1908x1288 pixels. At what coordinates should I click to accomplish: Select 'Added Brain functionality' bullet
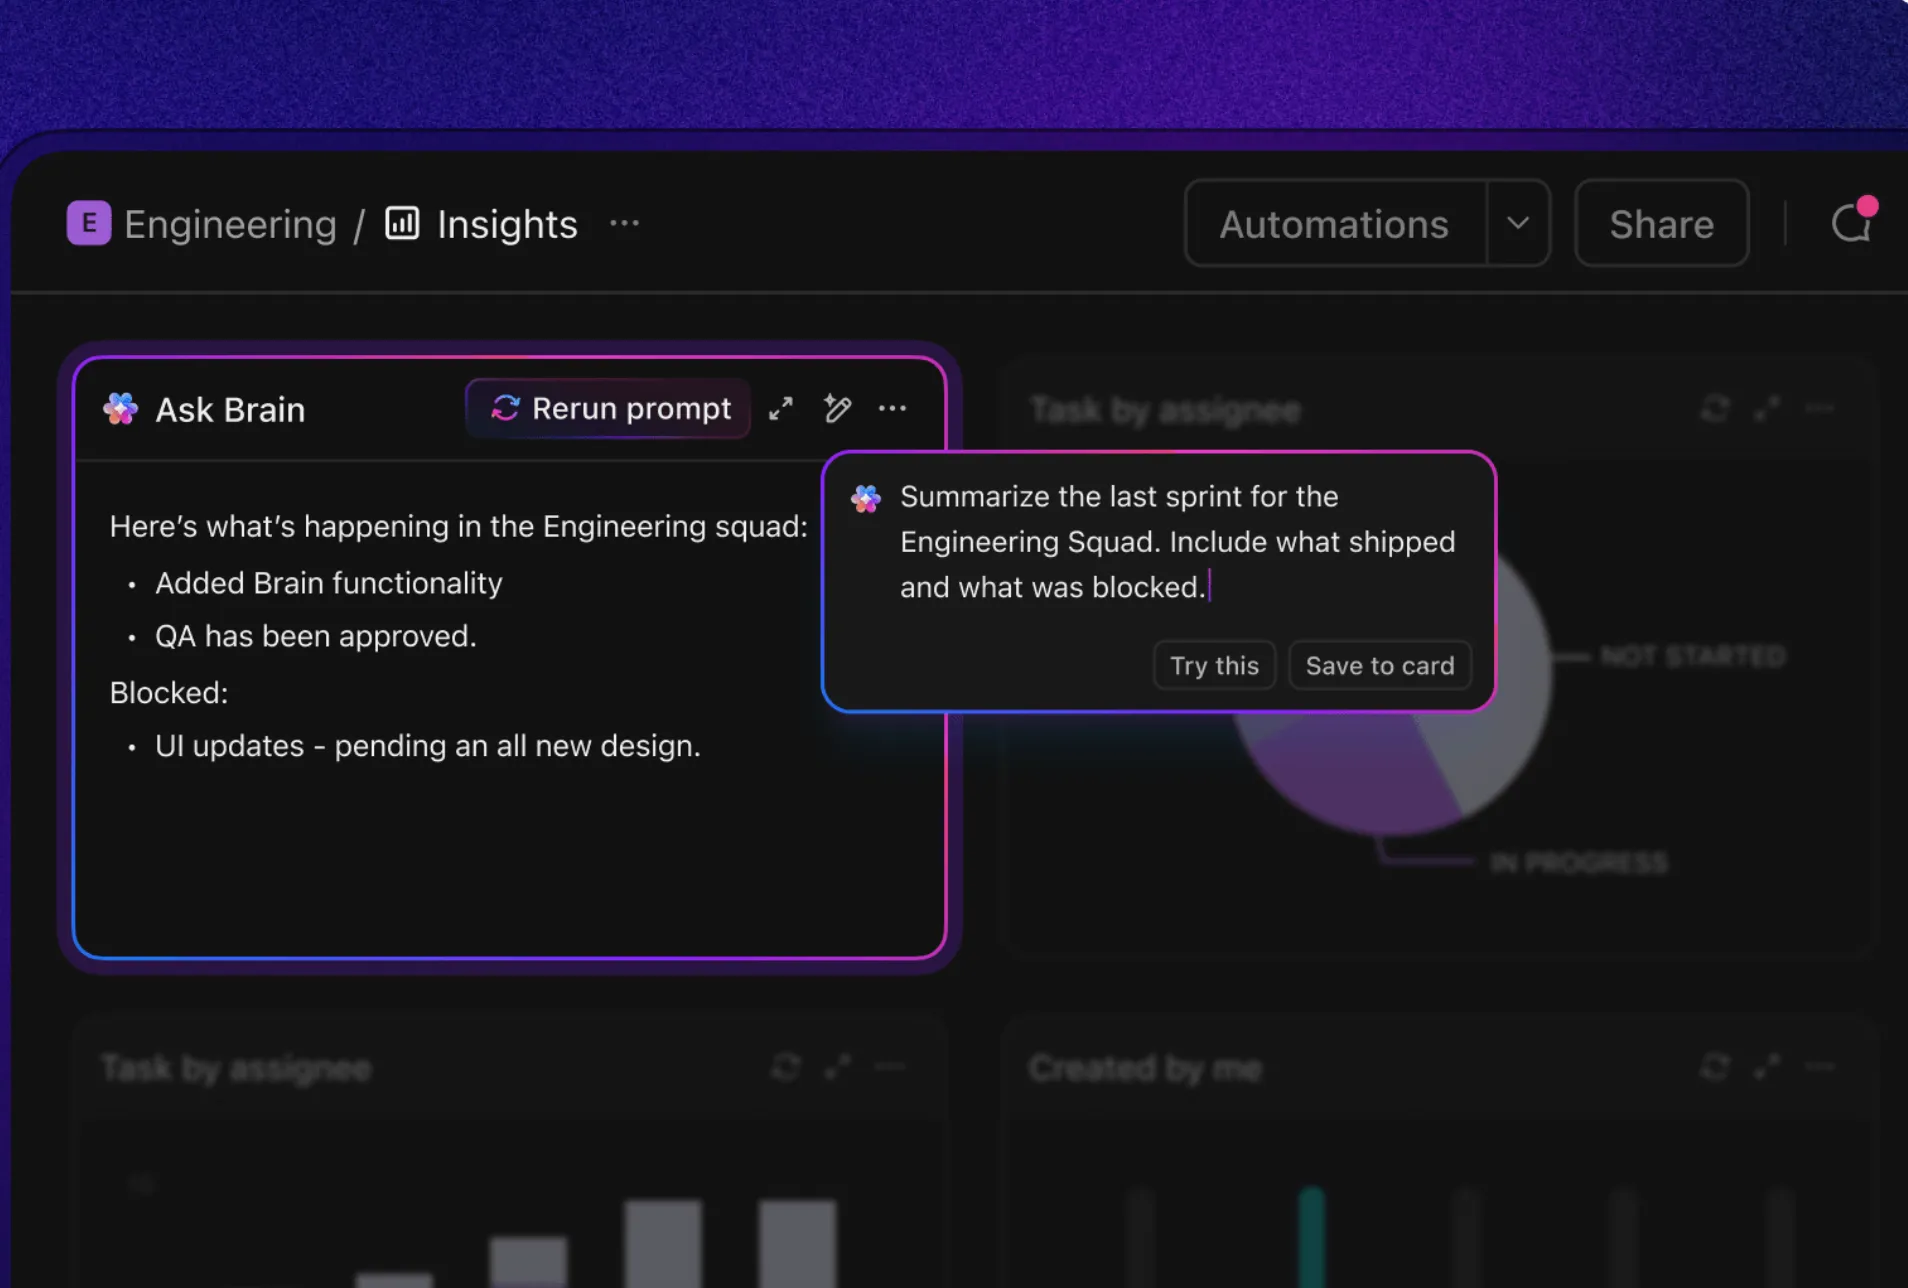coord(328,583)
